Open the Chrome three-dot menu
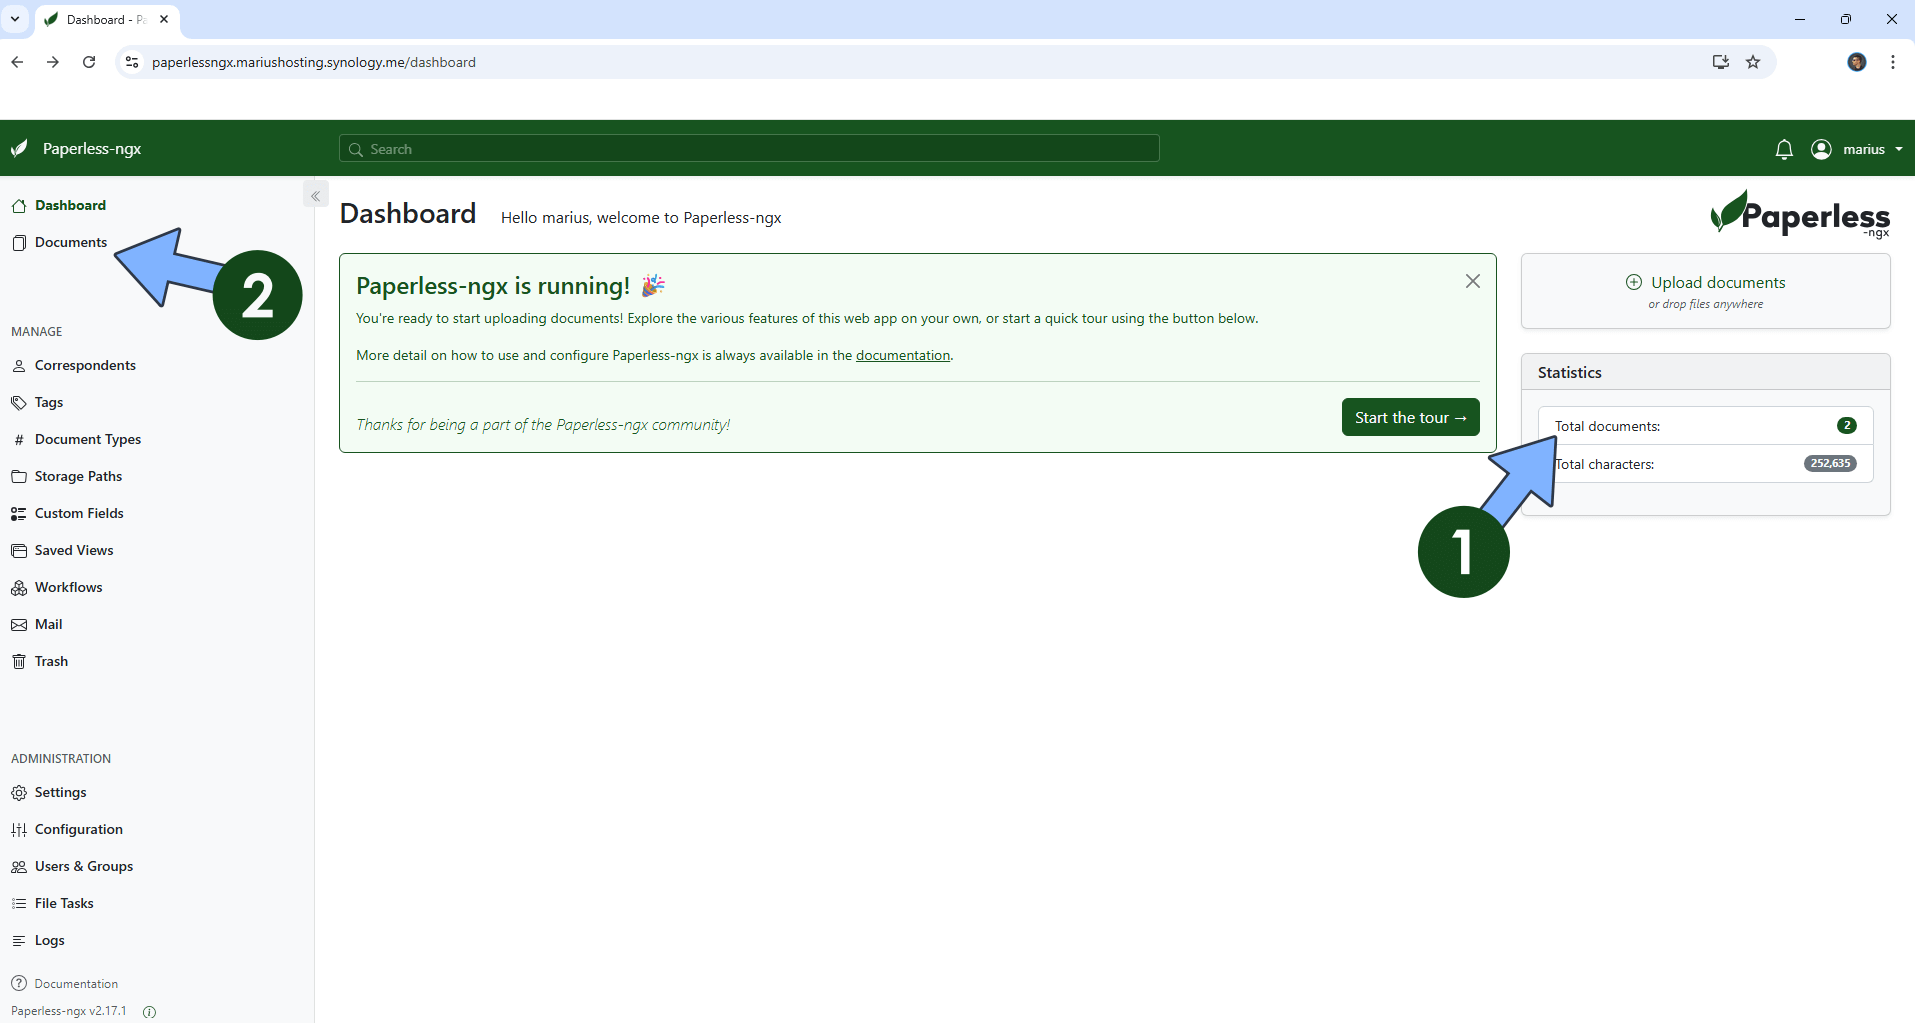 1893,62
